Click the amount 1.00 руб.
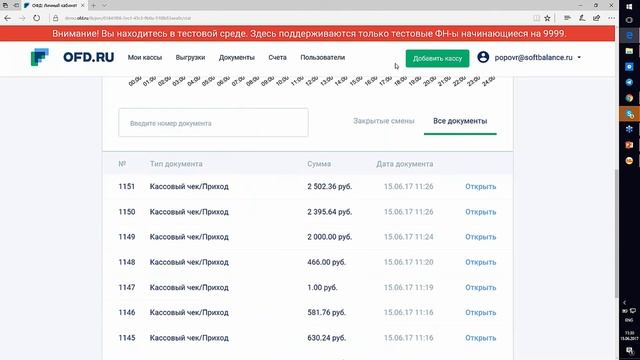Image resolution: width=640 pixels, height=360 pixels. (x=322, y=287)
